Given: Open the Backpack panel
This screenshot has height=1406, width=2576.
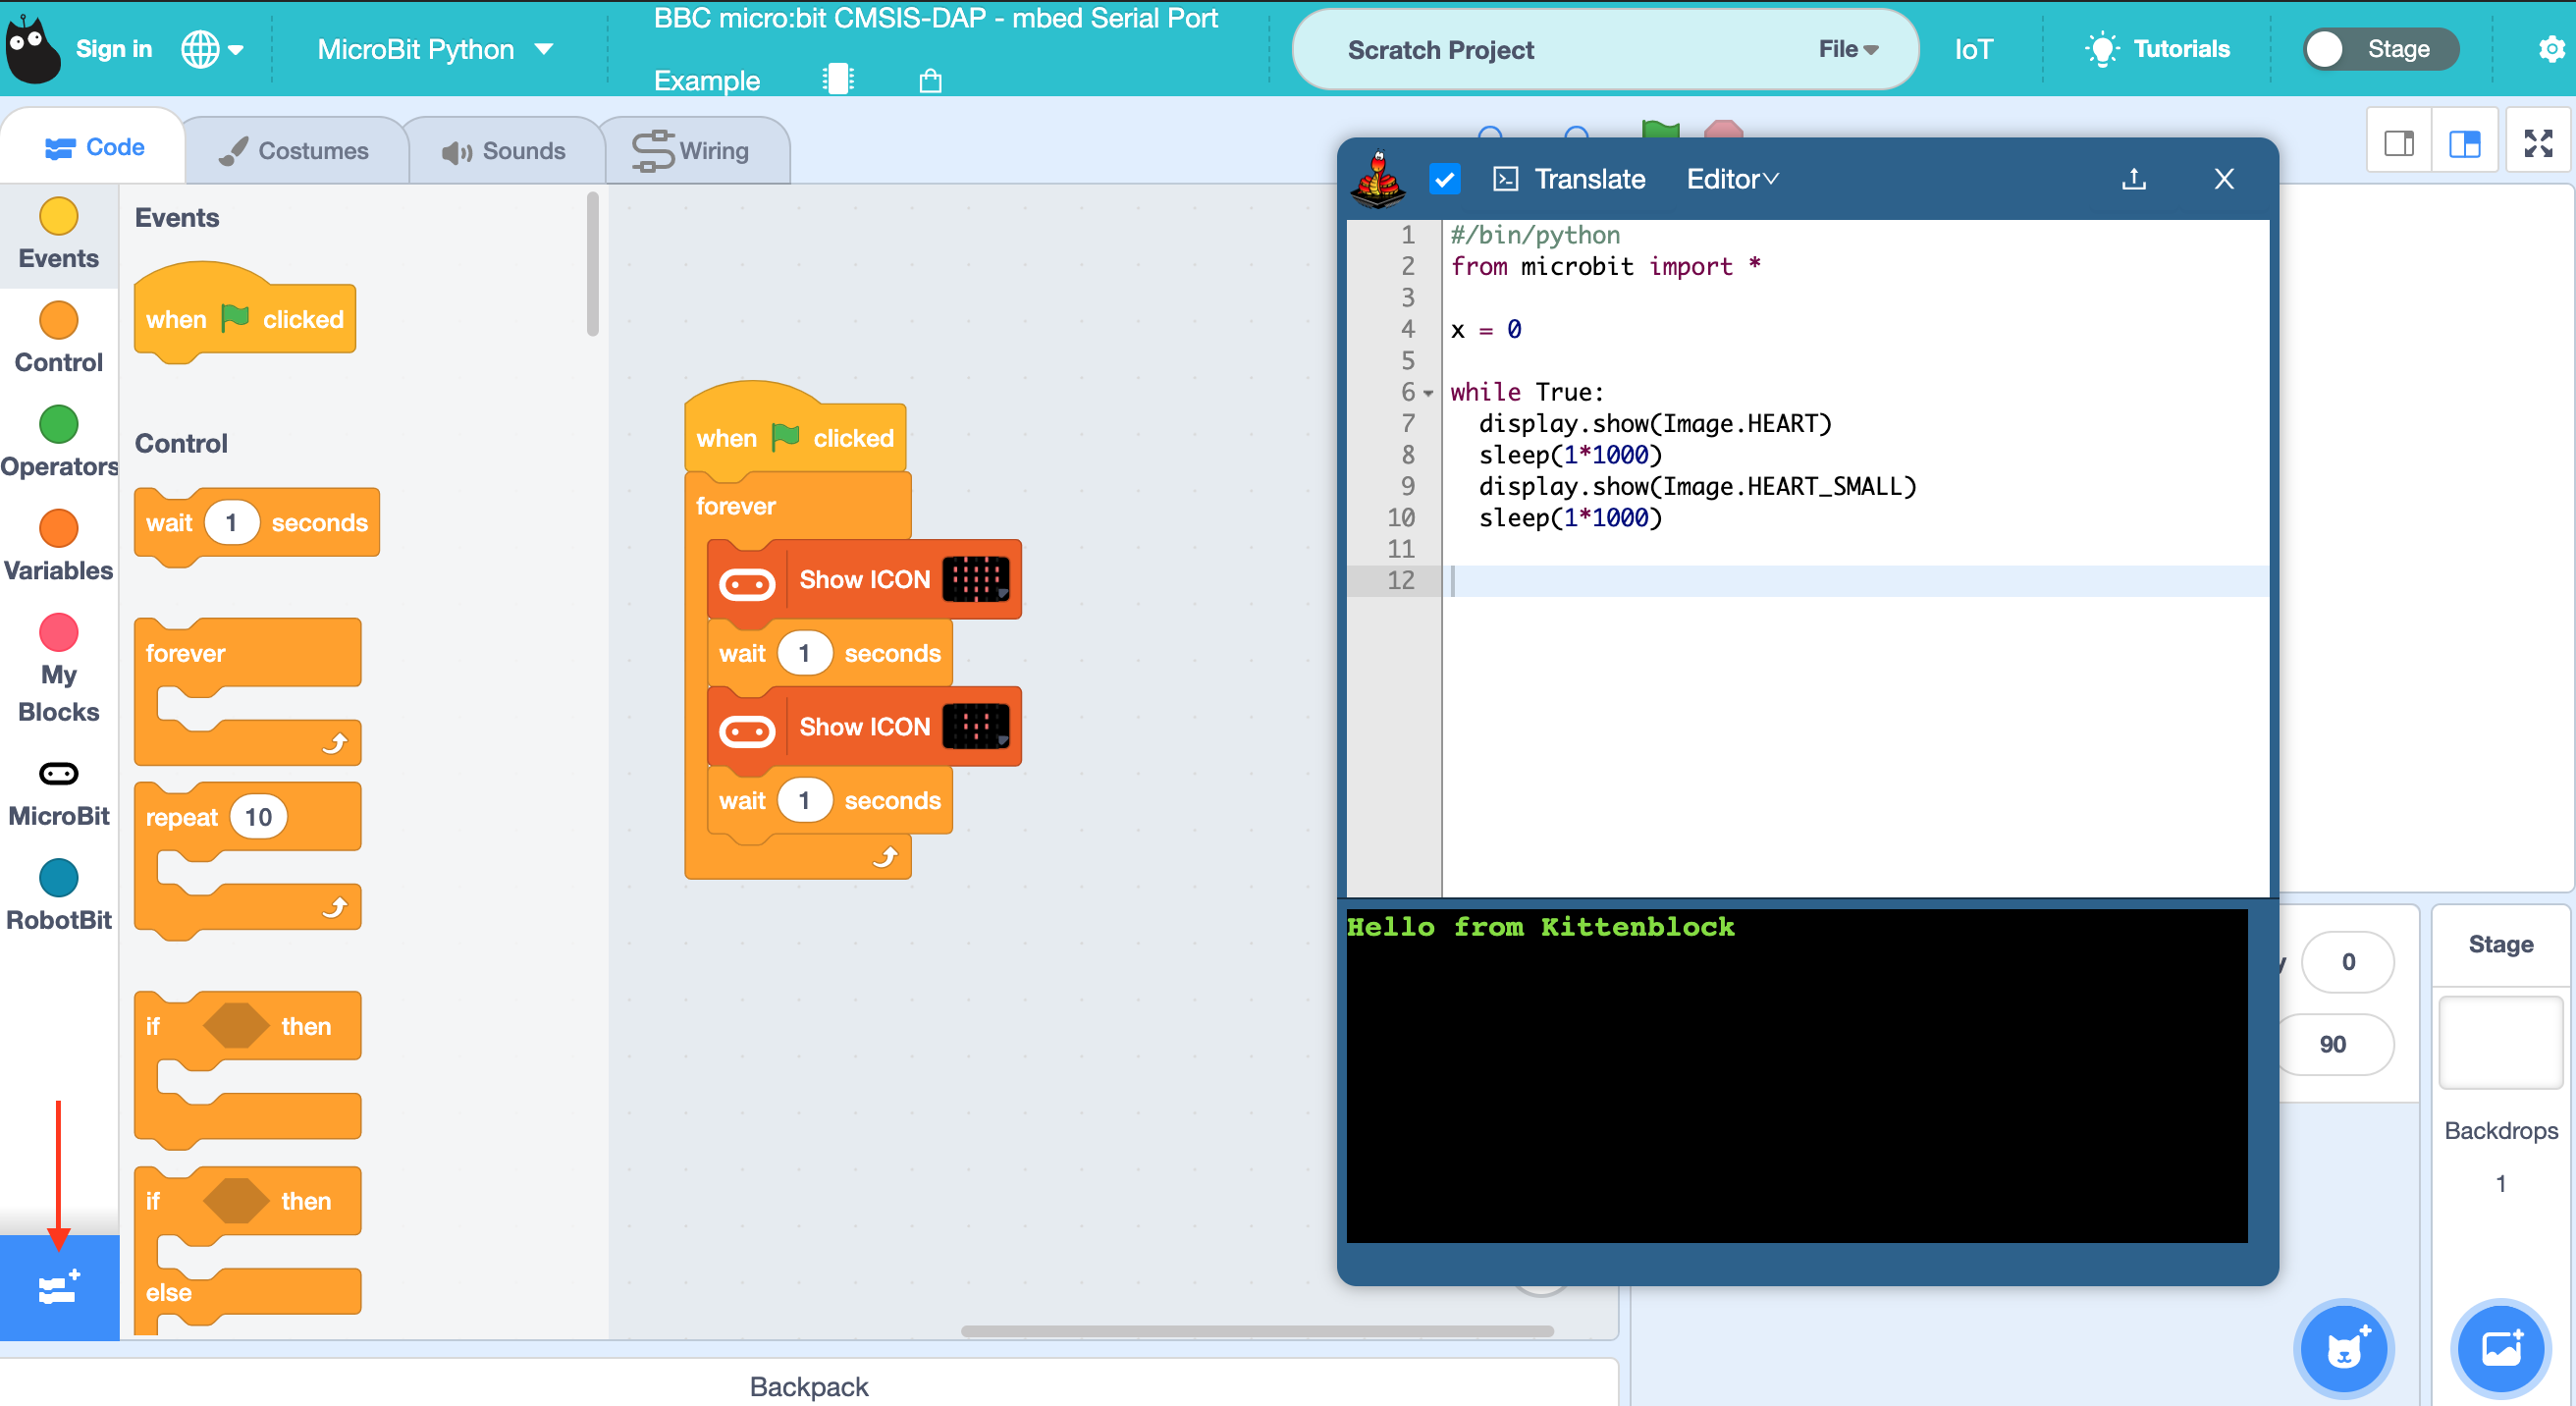Looking at the screenshot, I should tap(808, 1386).
